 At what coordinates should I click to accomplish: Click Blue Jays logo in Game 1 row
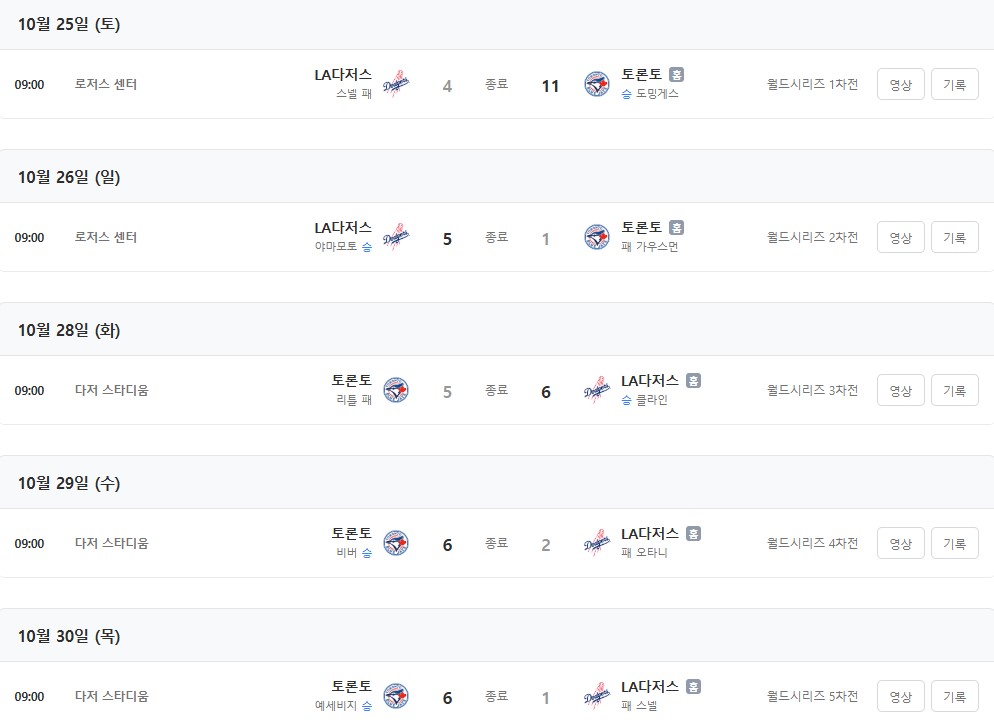tap(597, 84)
